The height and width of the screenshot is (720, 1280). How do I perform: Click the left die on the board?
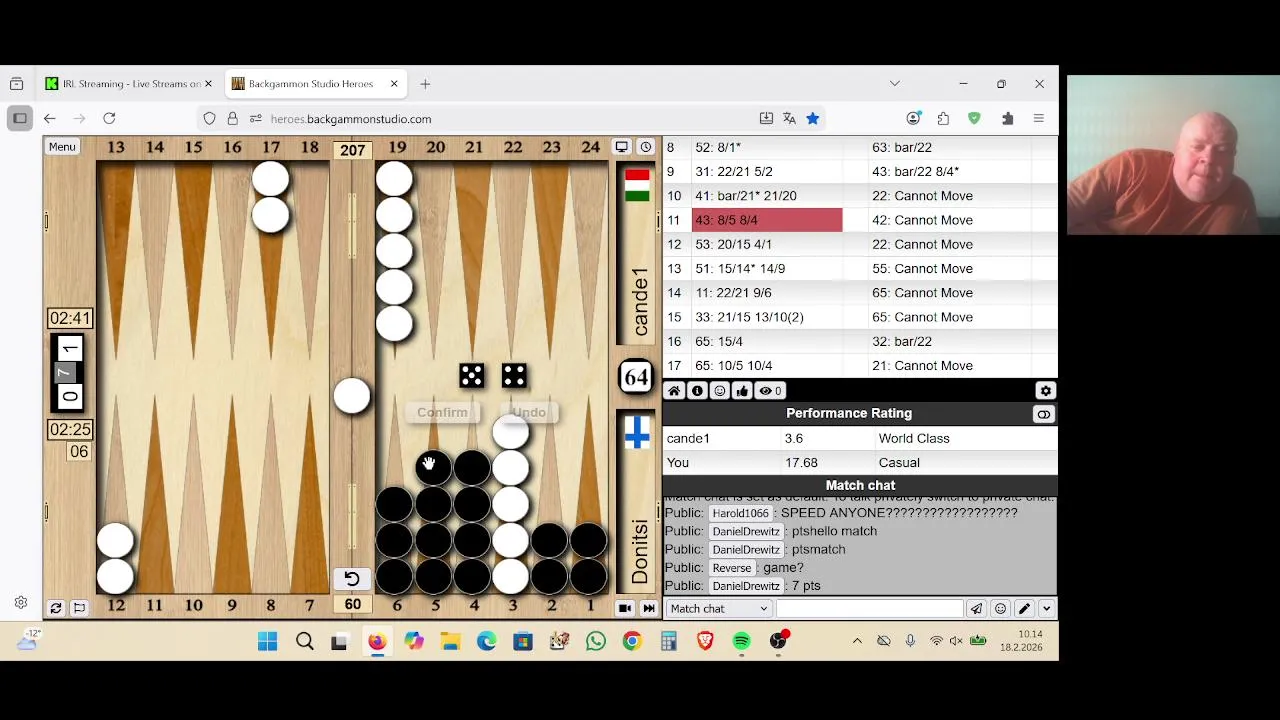click(471, 375)
